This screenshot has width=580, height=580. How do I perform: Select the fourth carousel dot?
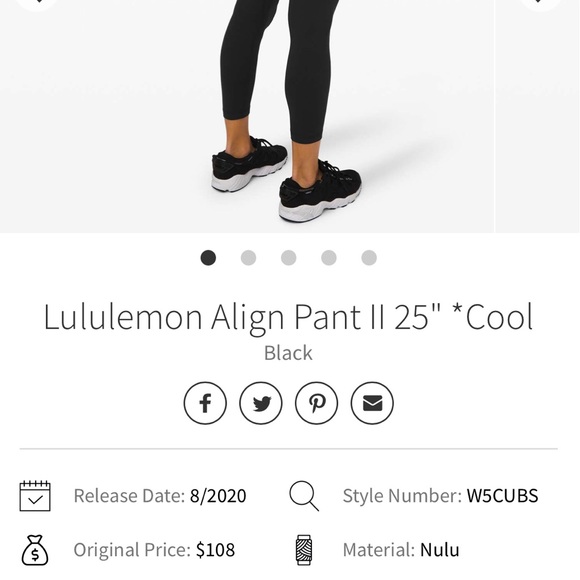329,257
